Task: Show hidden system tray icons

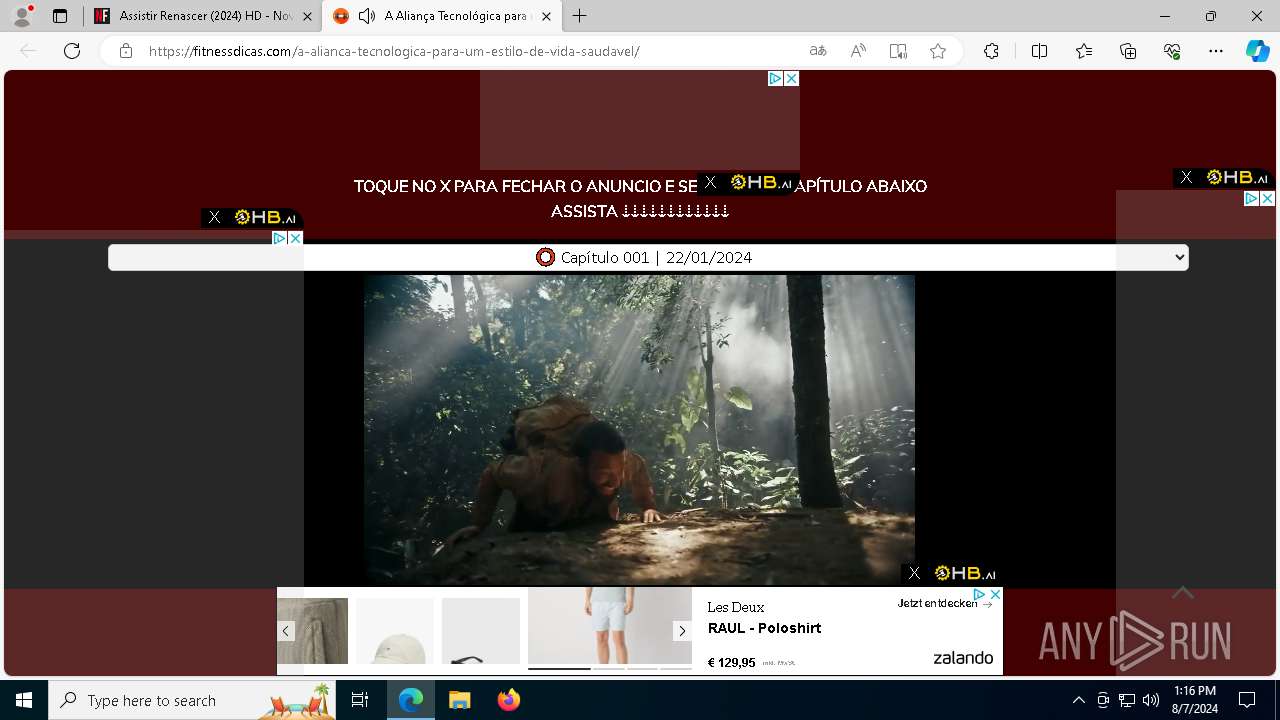Action: point(1078,700)
